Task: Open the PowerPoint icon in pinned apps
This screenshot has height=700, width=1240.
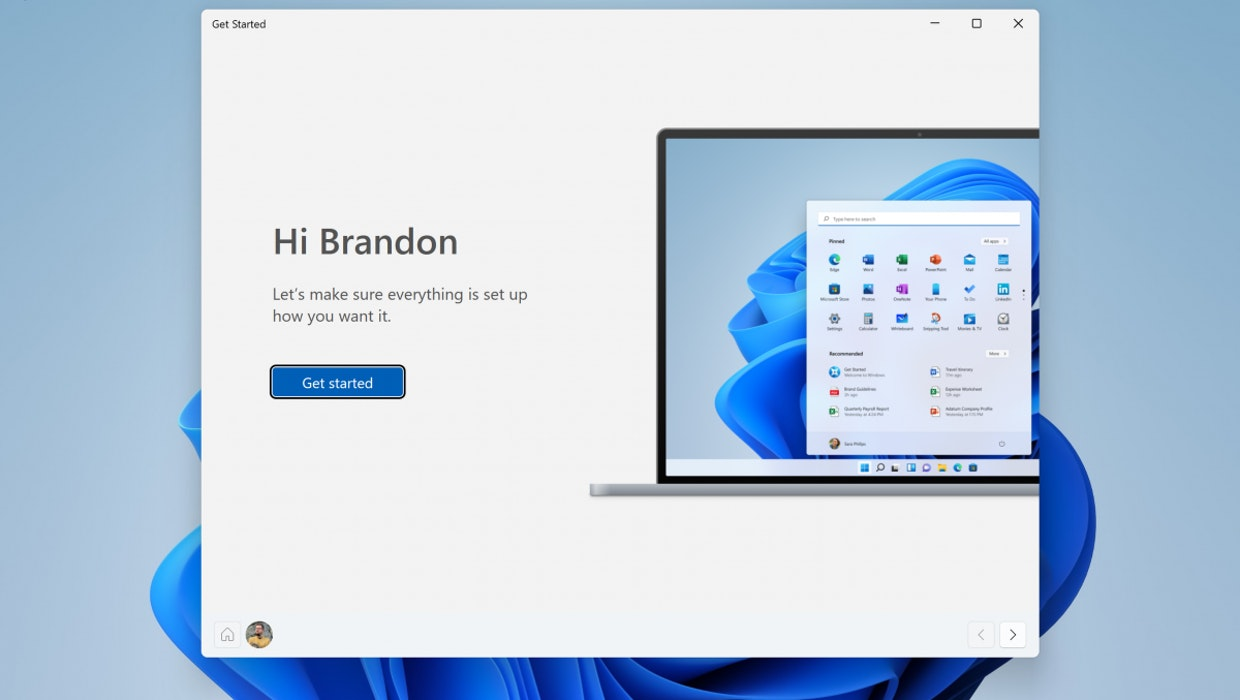Action: [935, 260]
